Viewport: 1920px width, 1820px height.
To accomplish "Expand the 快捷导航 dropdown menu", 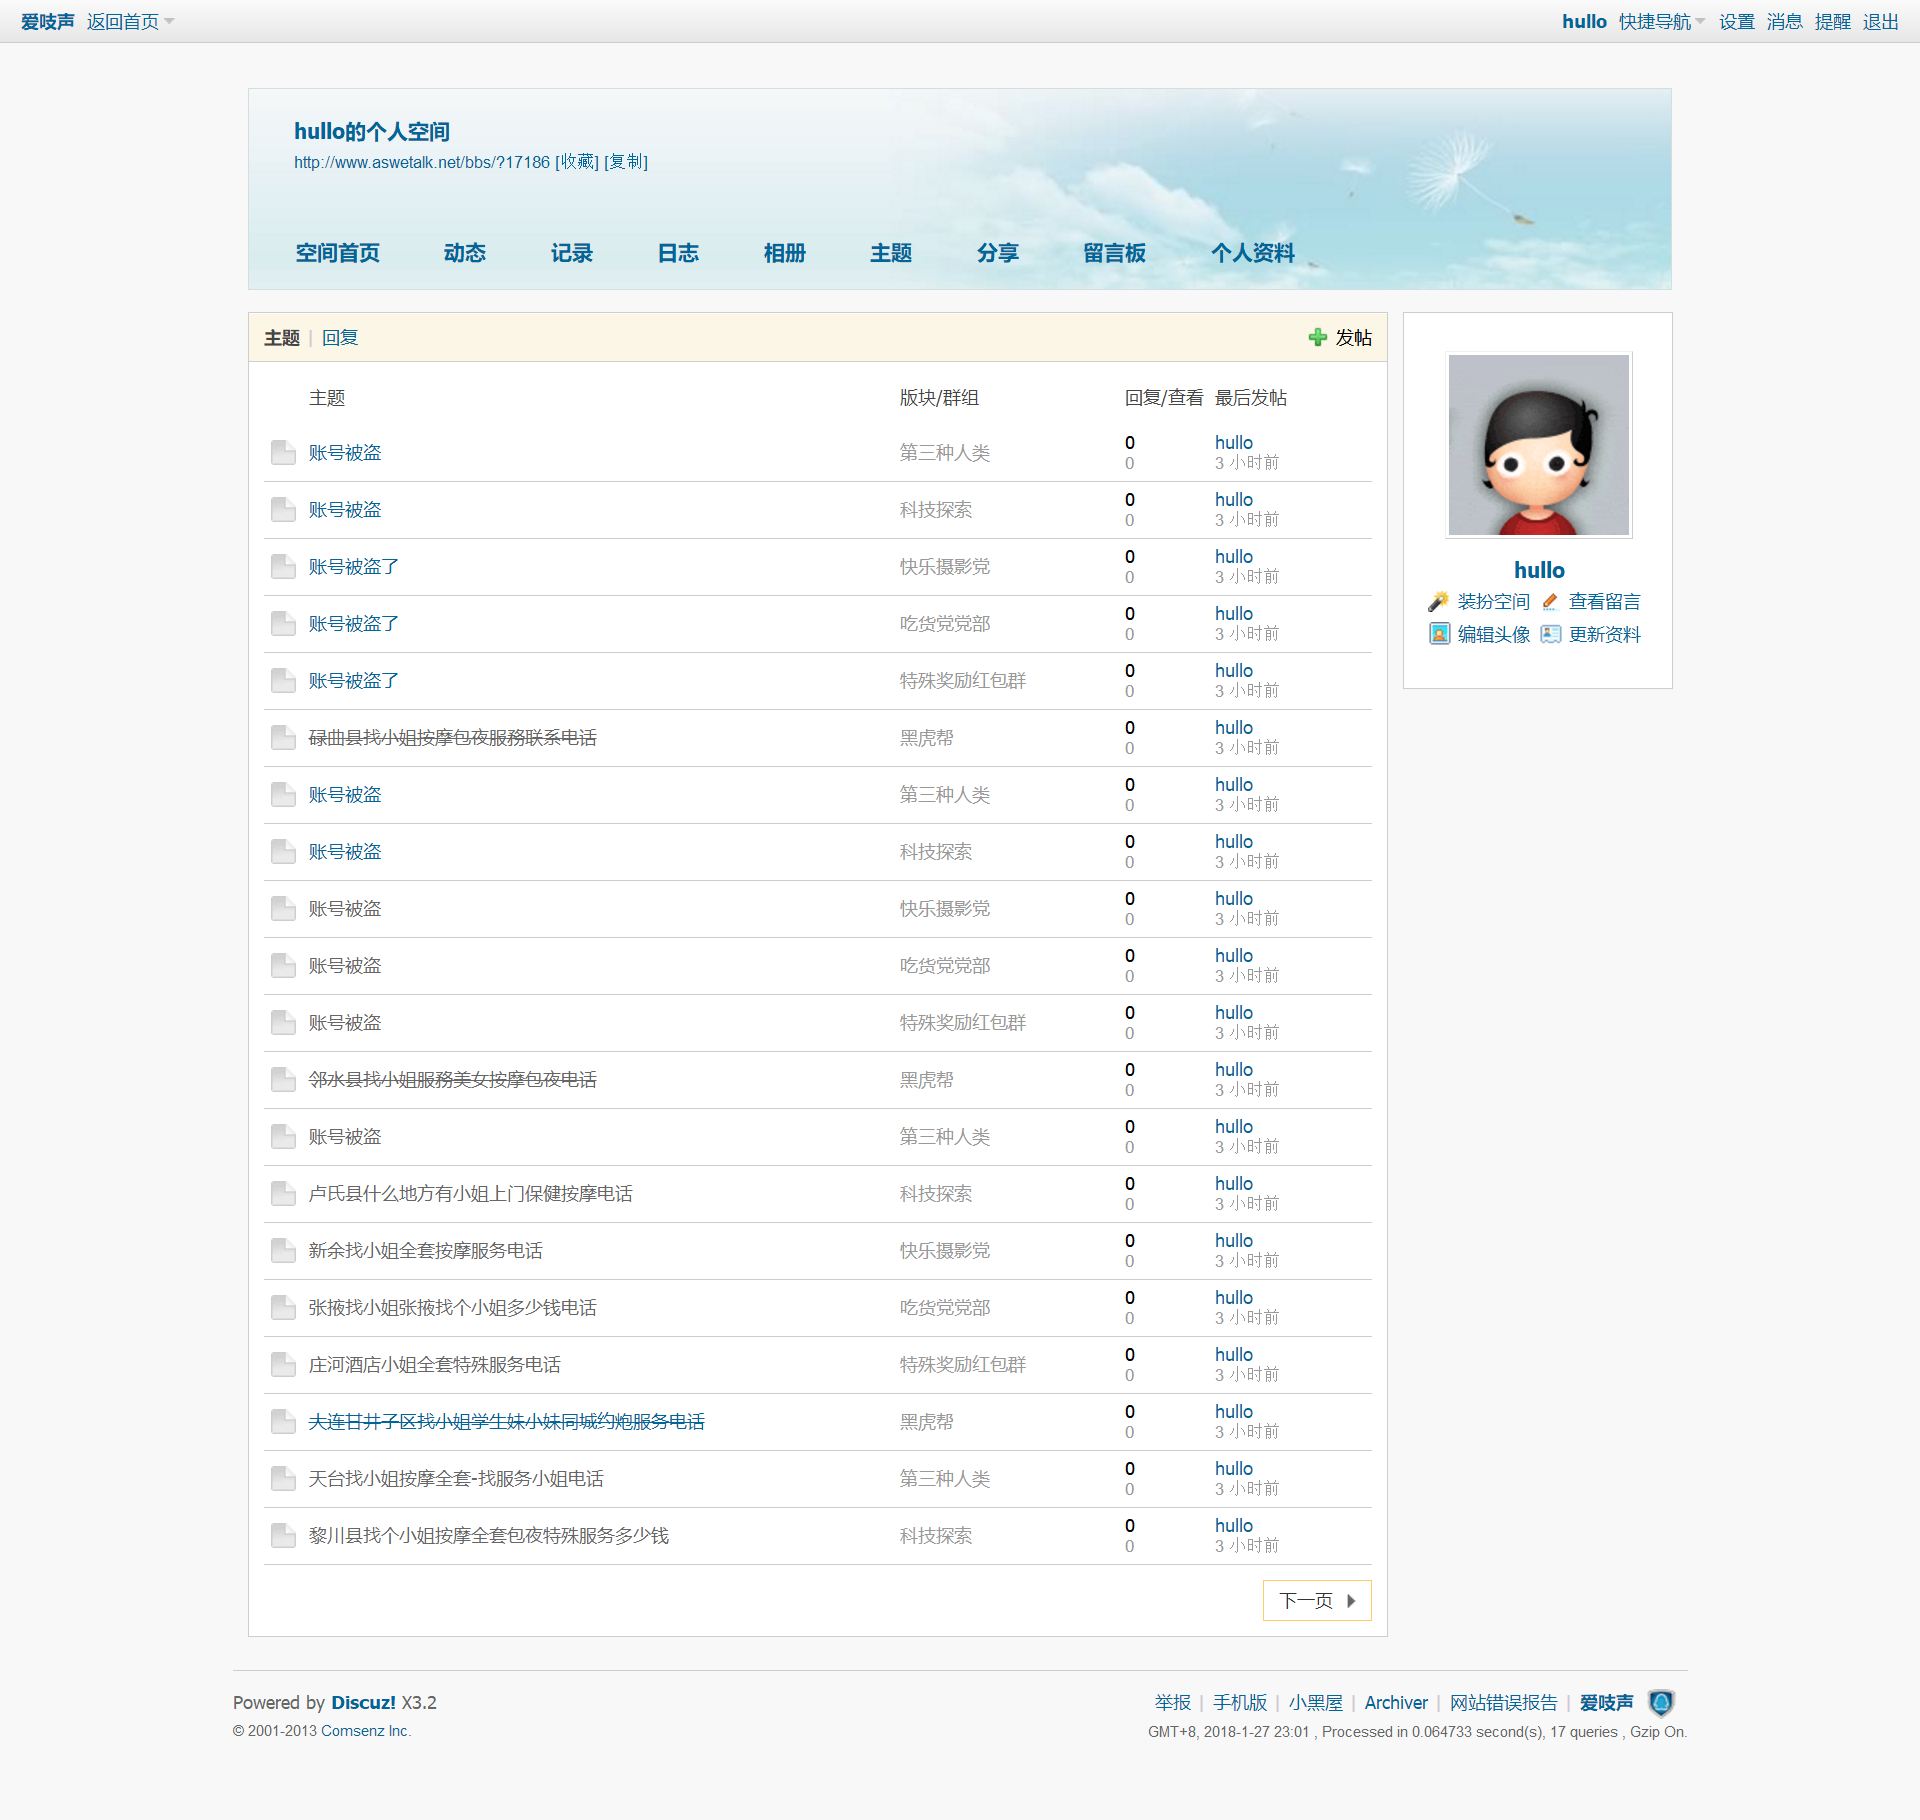I will tap(1662, 22).
